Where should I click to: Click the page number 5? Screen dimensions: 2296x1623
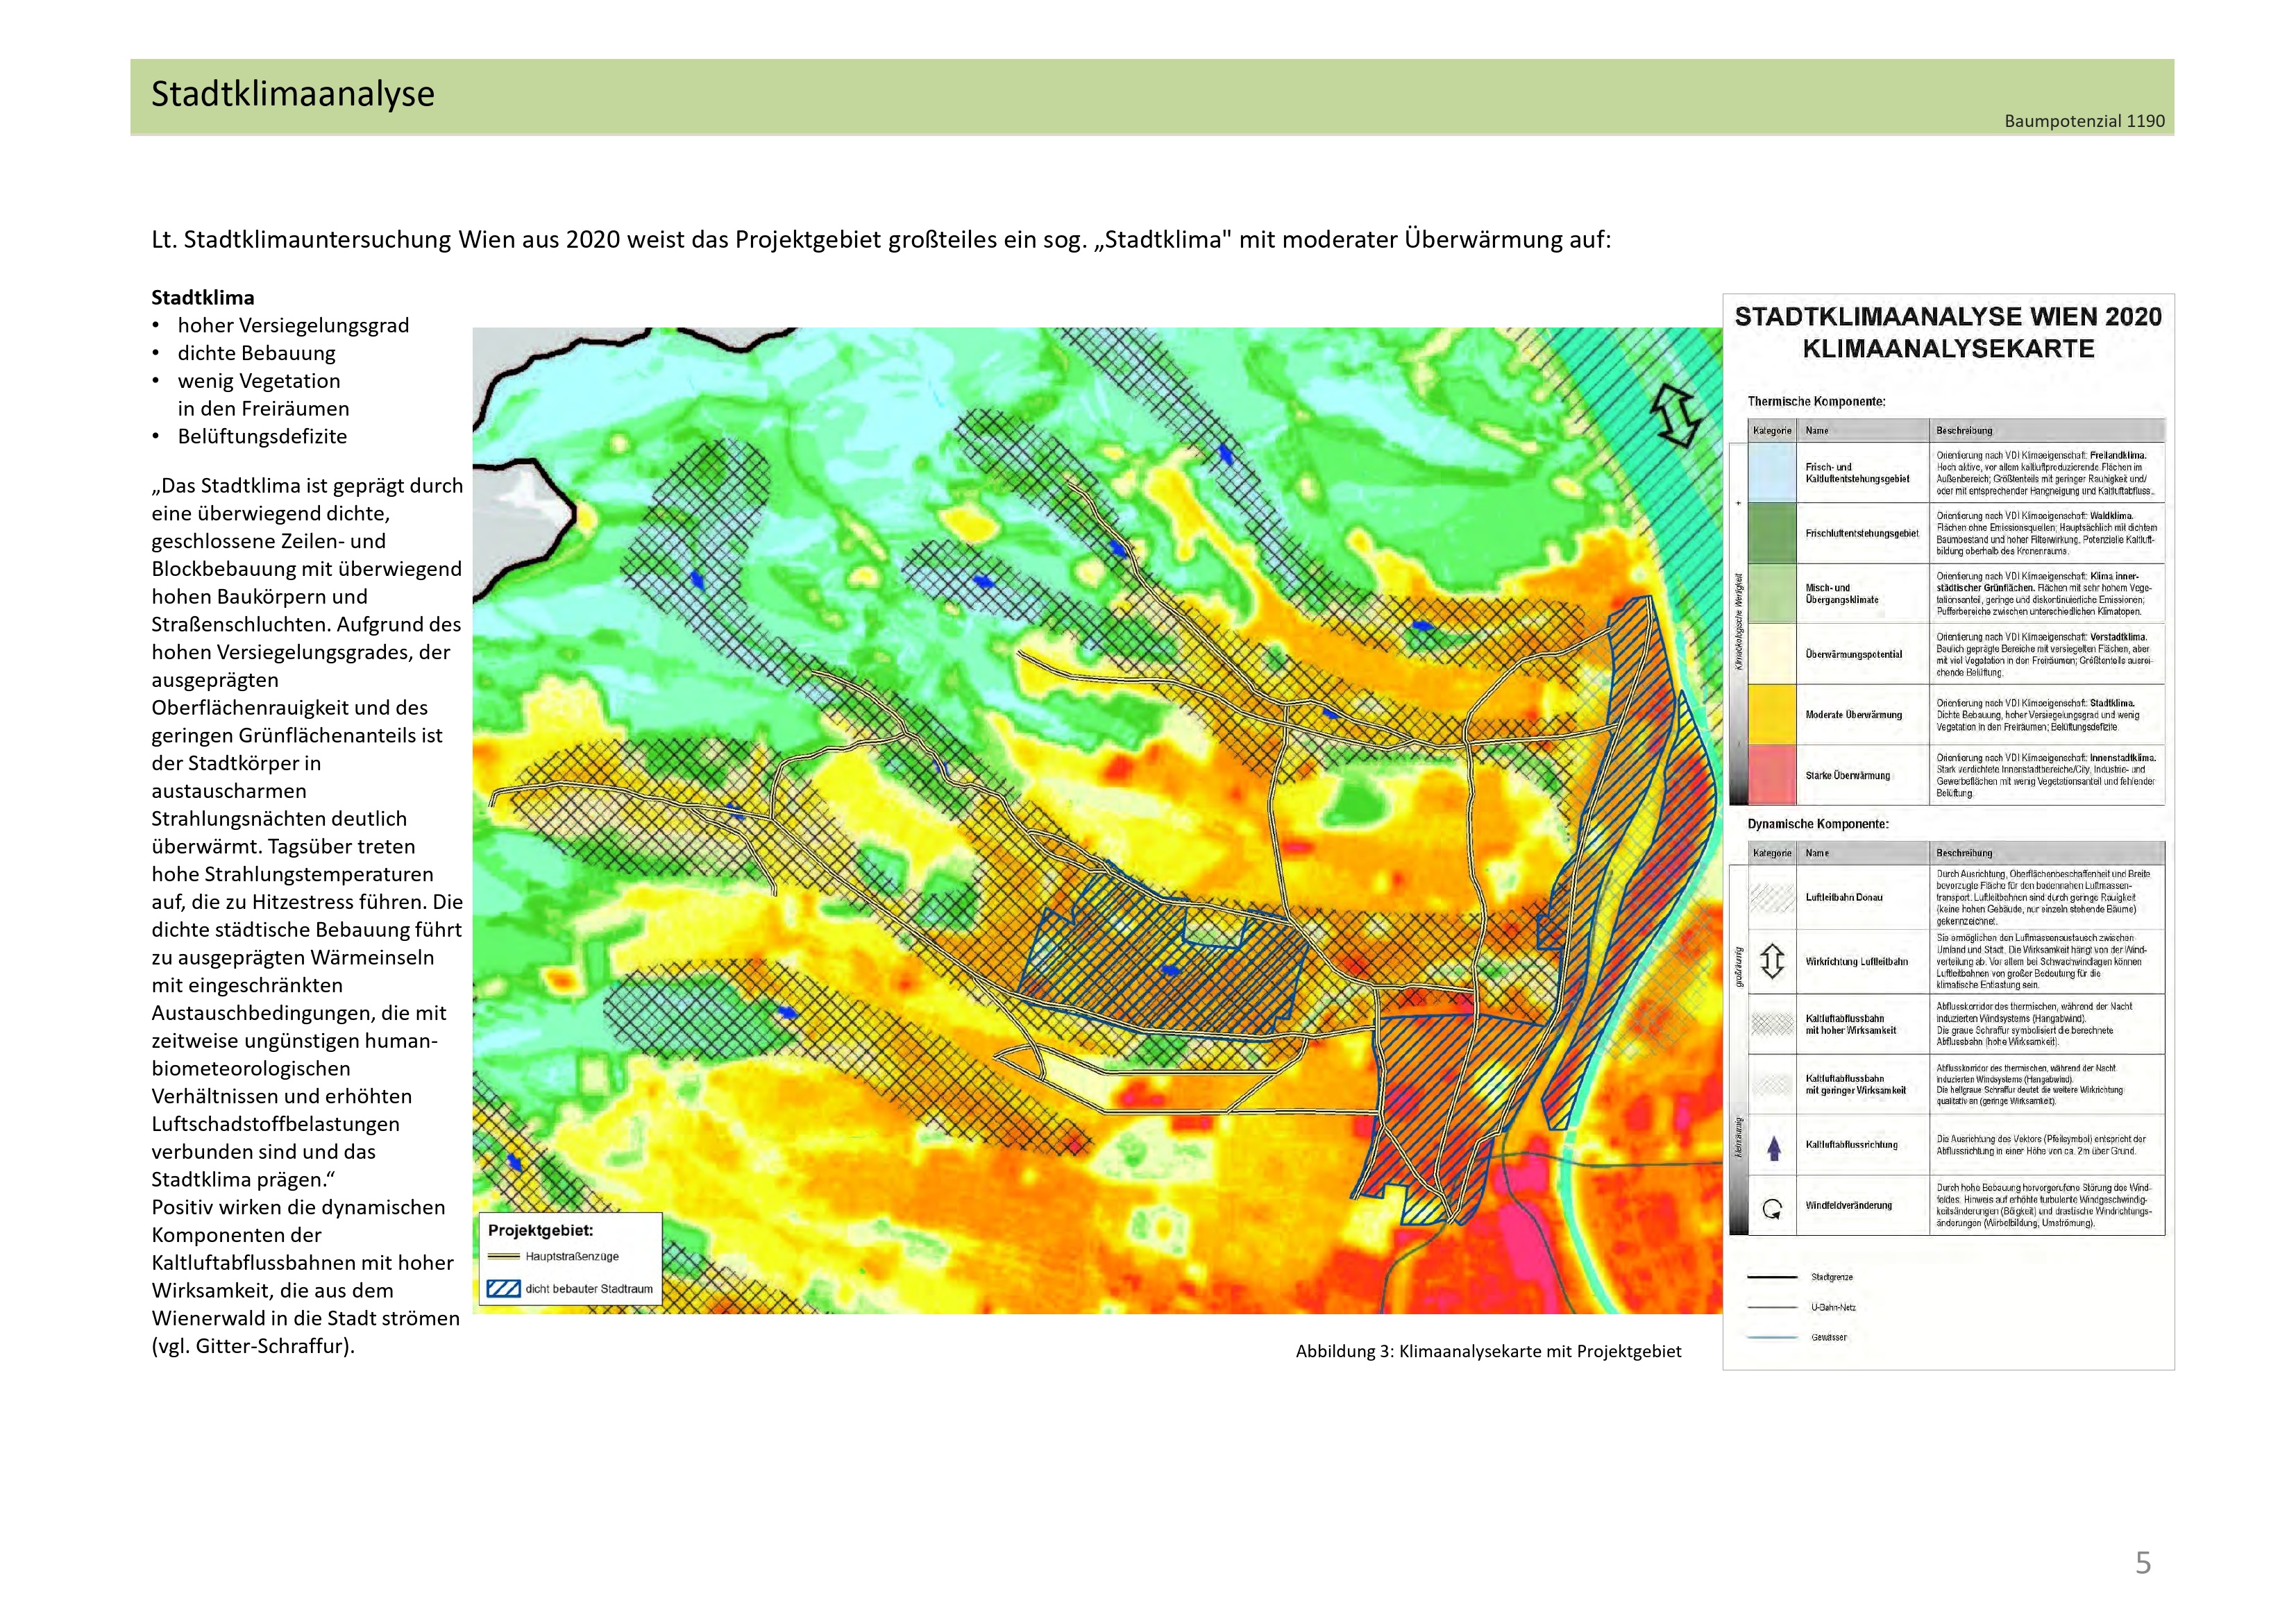[x=2142, y=1562]
